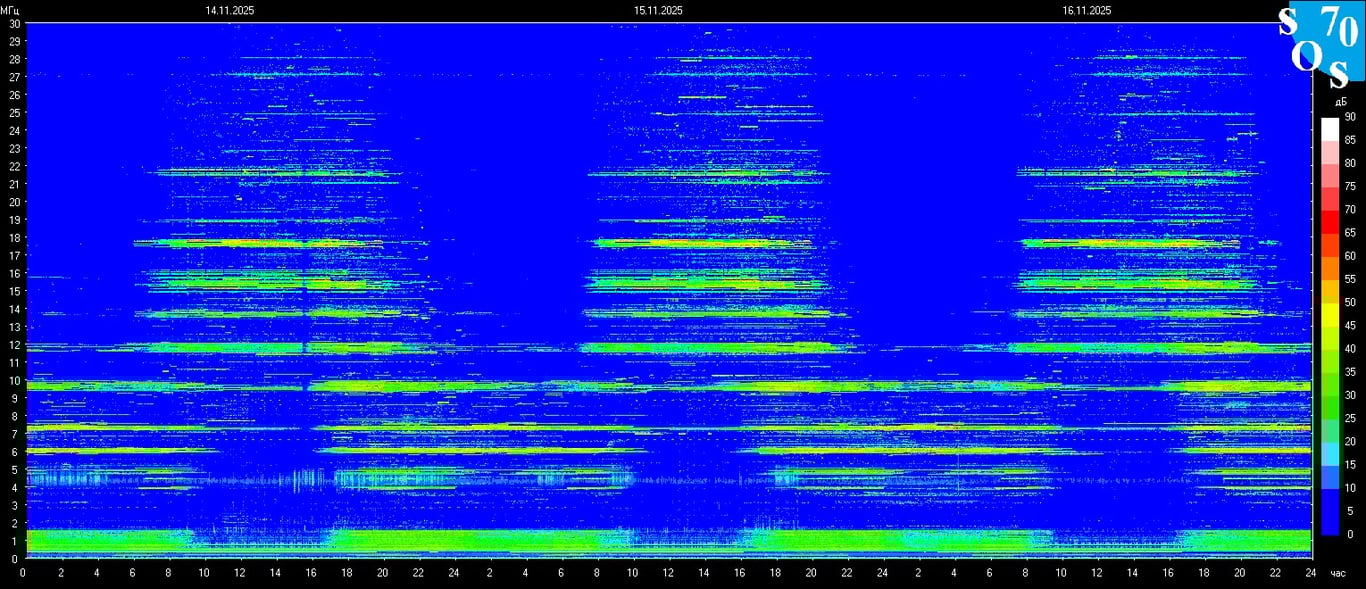Click the 30 MHz tick on frequency axis
Screen dimensions: 1366x589
(x=14, y=23)
